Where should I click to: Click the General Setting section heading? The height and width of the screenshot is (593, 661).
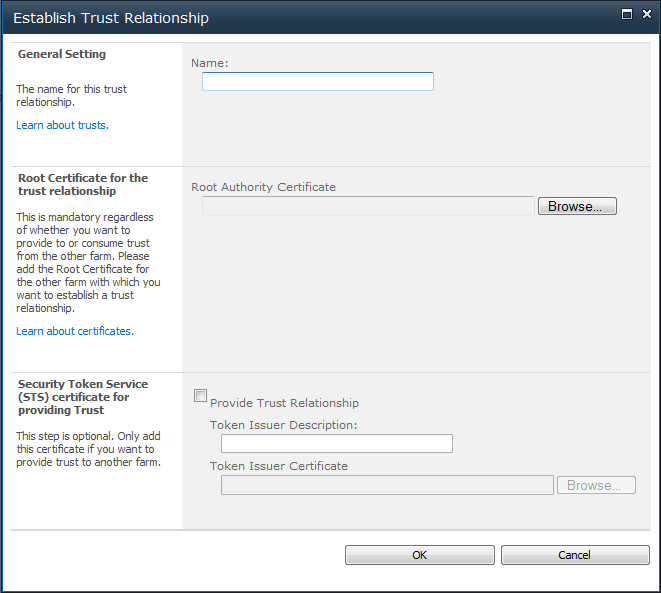click(x=62, y=54)
